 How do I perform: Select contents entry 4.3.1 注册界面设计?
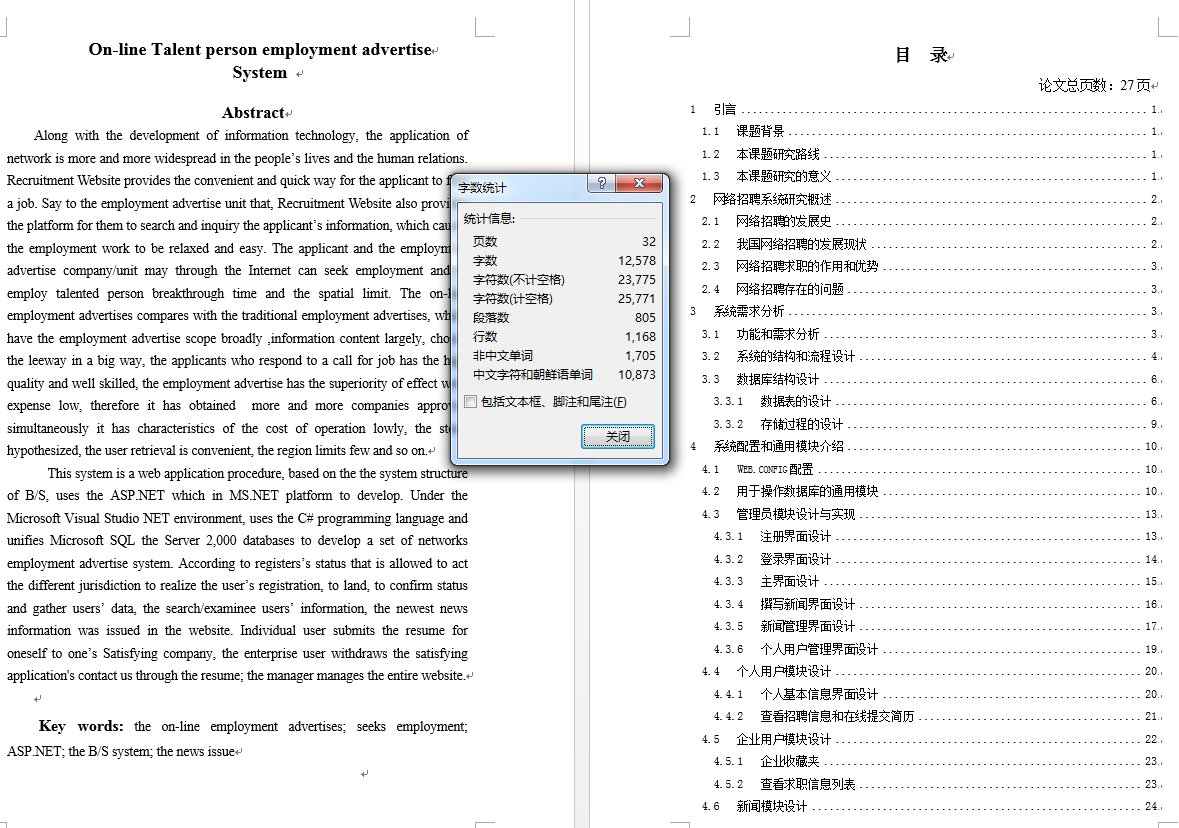[938, 536]
